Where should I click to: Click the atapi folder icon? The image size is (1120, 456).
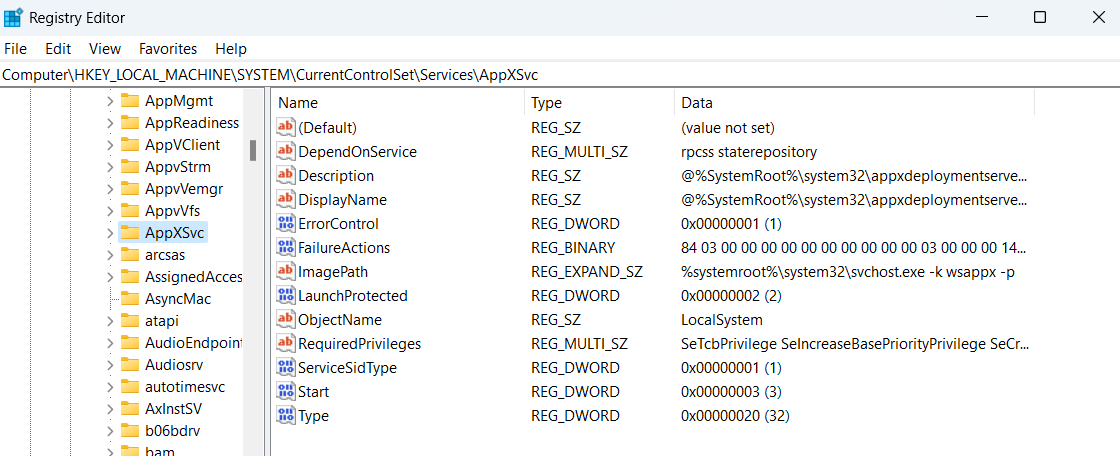coord(129,321)
